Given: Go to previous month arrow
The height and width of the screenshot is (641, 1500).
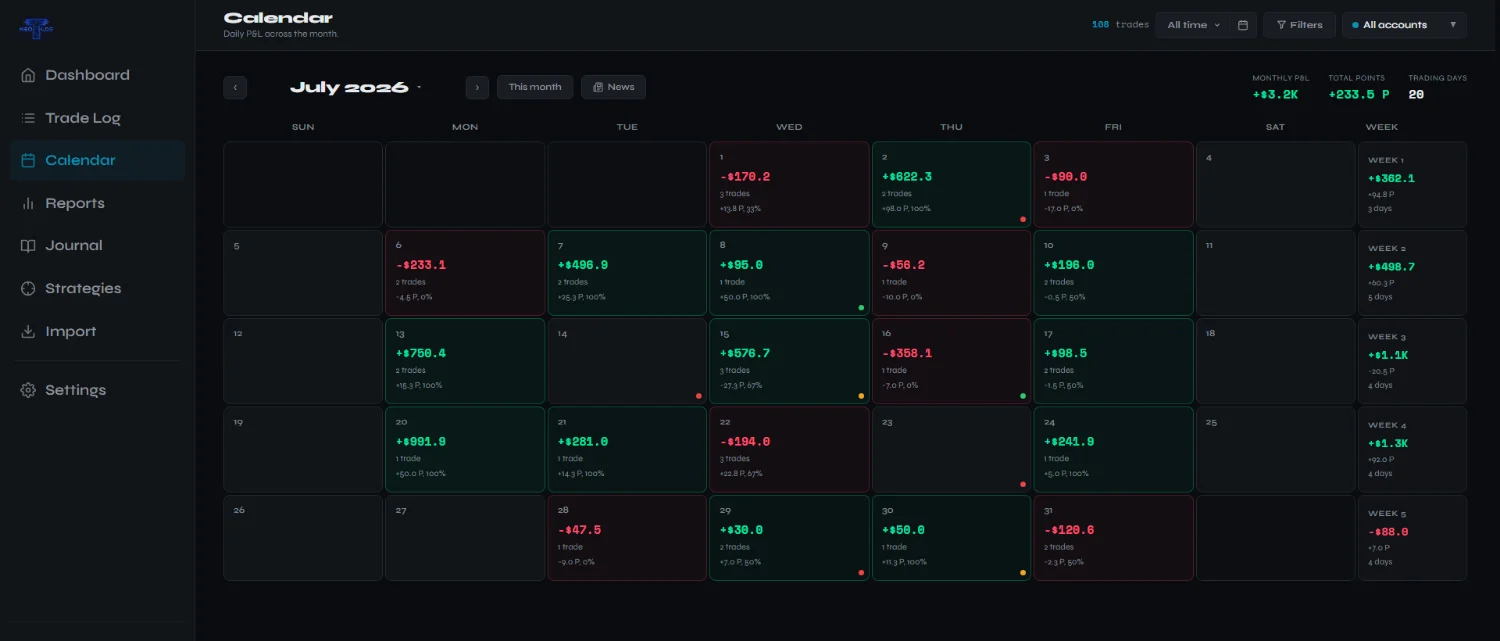Looking at the screenshot, I should click(x=235, y=87).
